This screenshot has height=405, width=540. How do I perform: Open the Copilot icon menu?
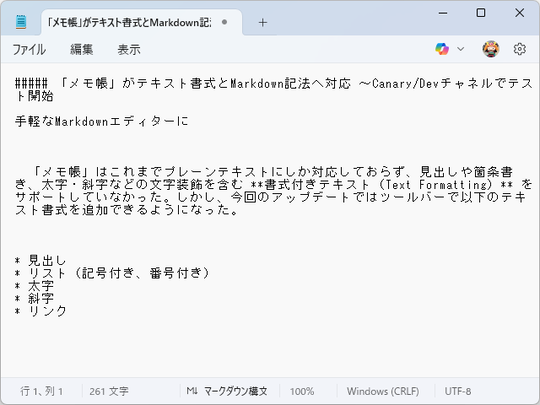442,49
